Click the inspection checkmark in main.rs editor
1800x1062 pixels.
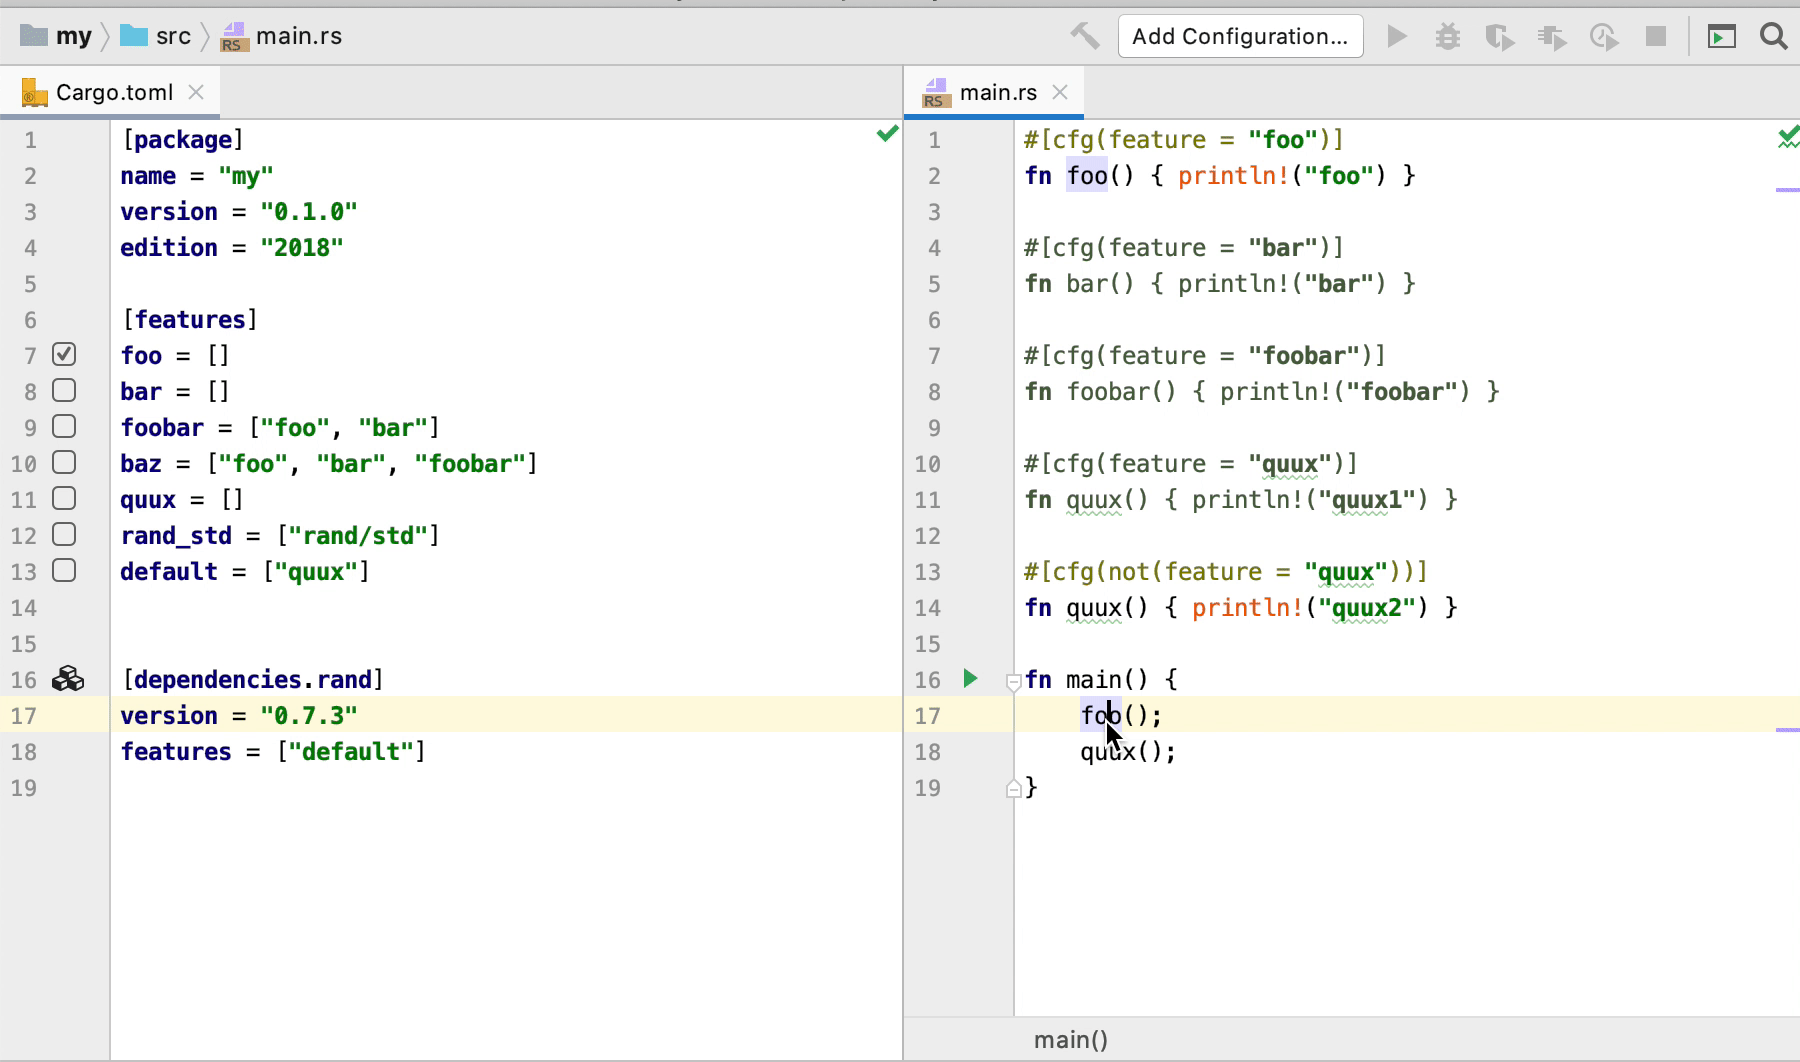click(1788, 137)
